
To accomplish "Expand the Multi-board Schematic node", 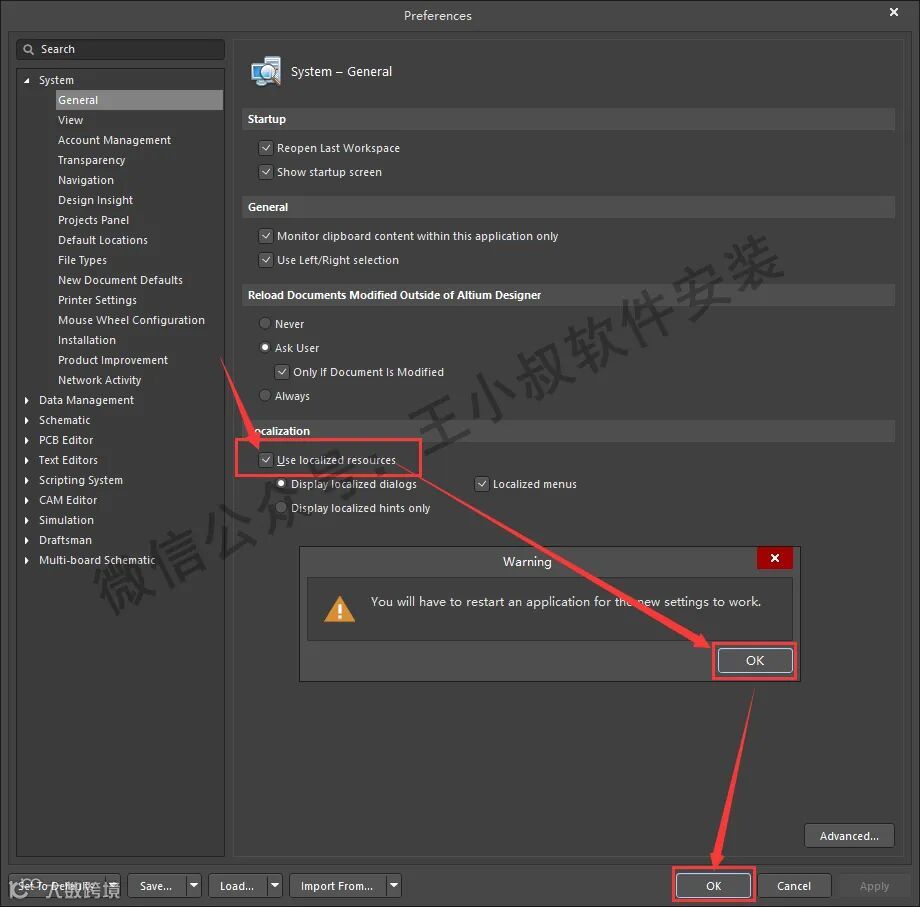I will tap(26, 560).
